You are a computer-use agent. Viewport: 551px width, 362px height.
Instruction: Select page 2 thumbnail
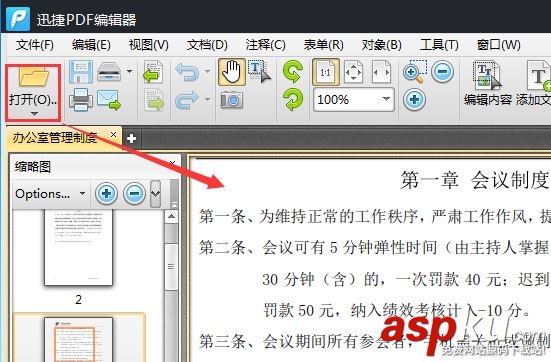[78, 248]
